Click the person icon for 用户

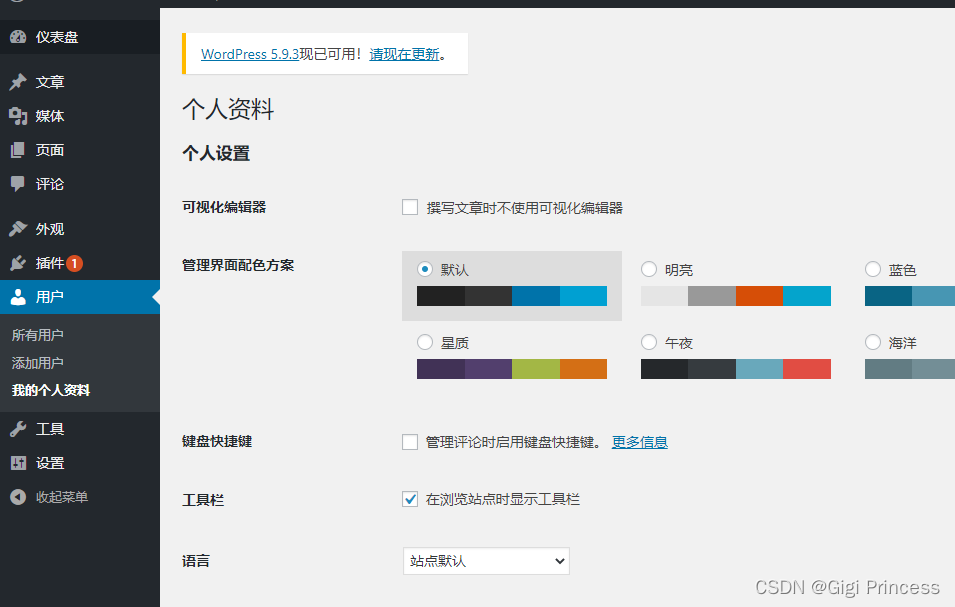(x=18, y=297)
